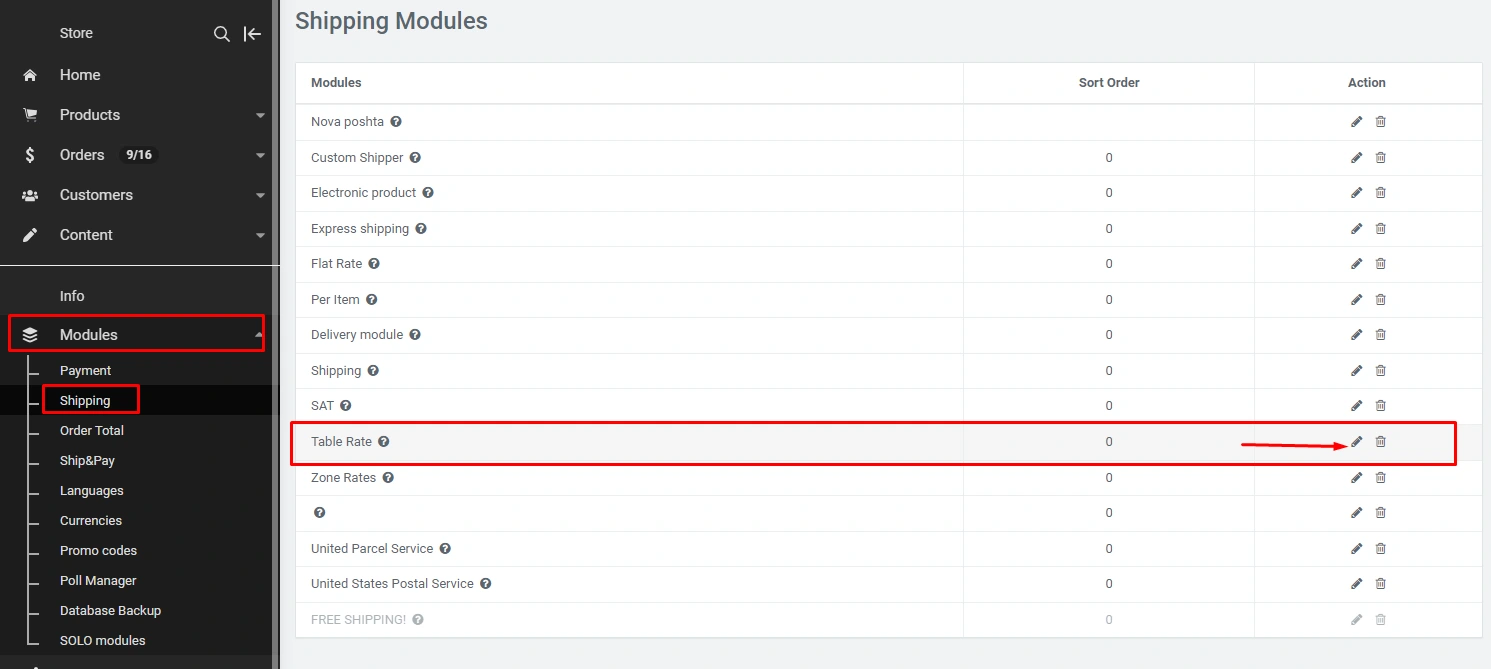Expand the Customers submenu
Viewport: 1491px width, 669px height.
click(260, 196)
